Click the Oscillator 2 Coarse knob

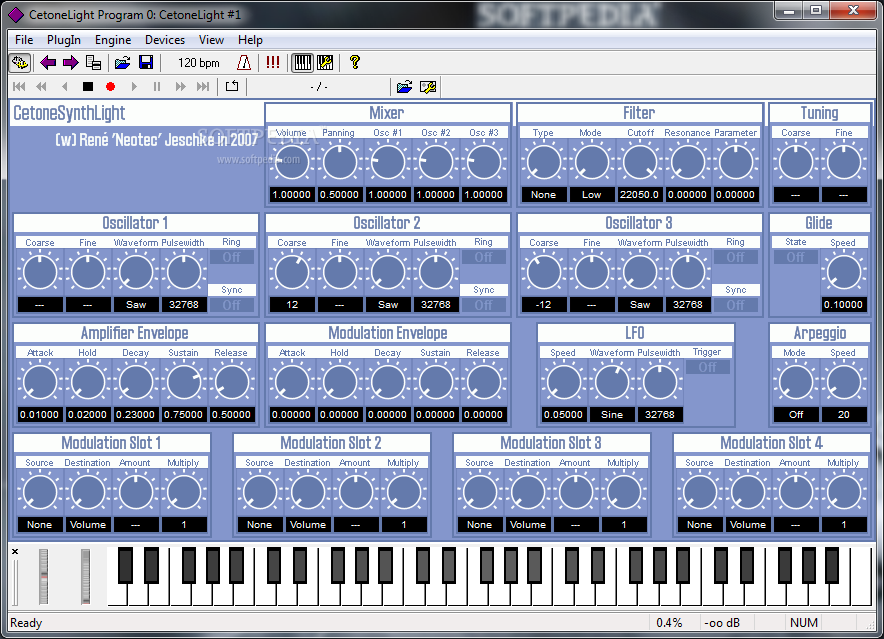(x=292, y=272)
